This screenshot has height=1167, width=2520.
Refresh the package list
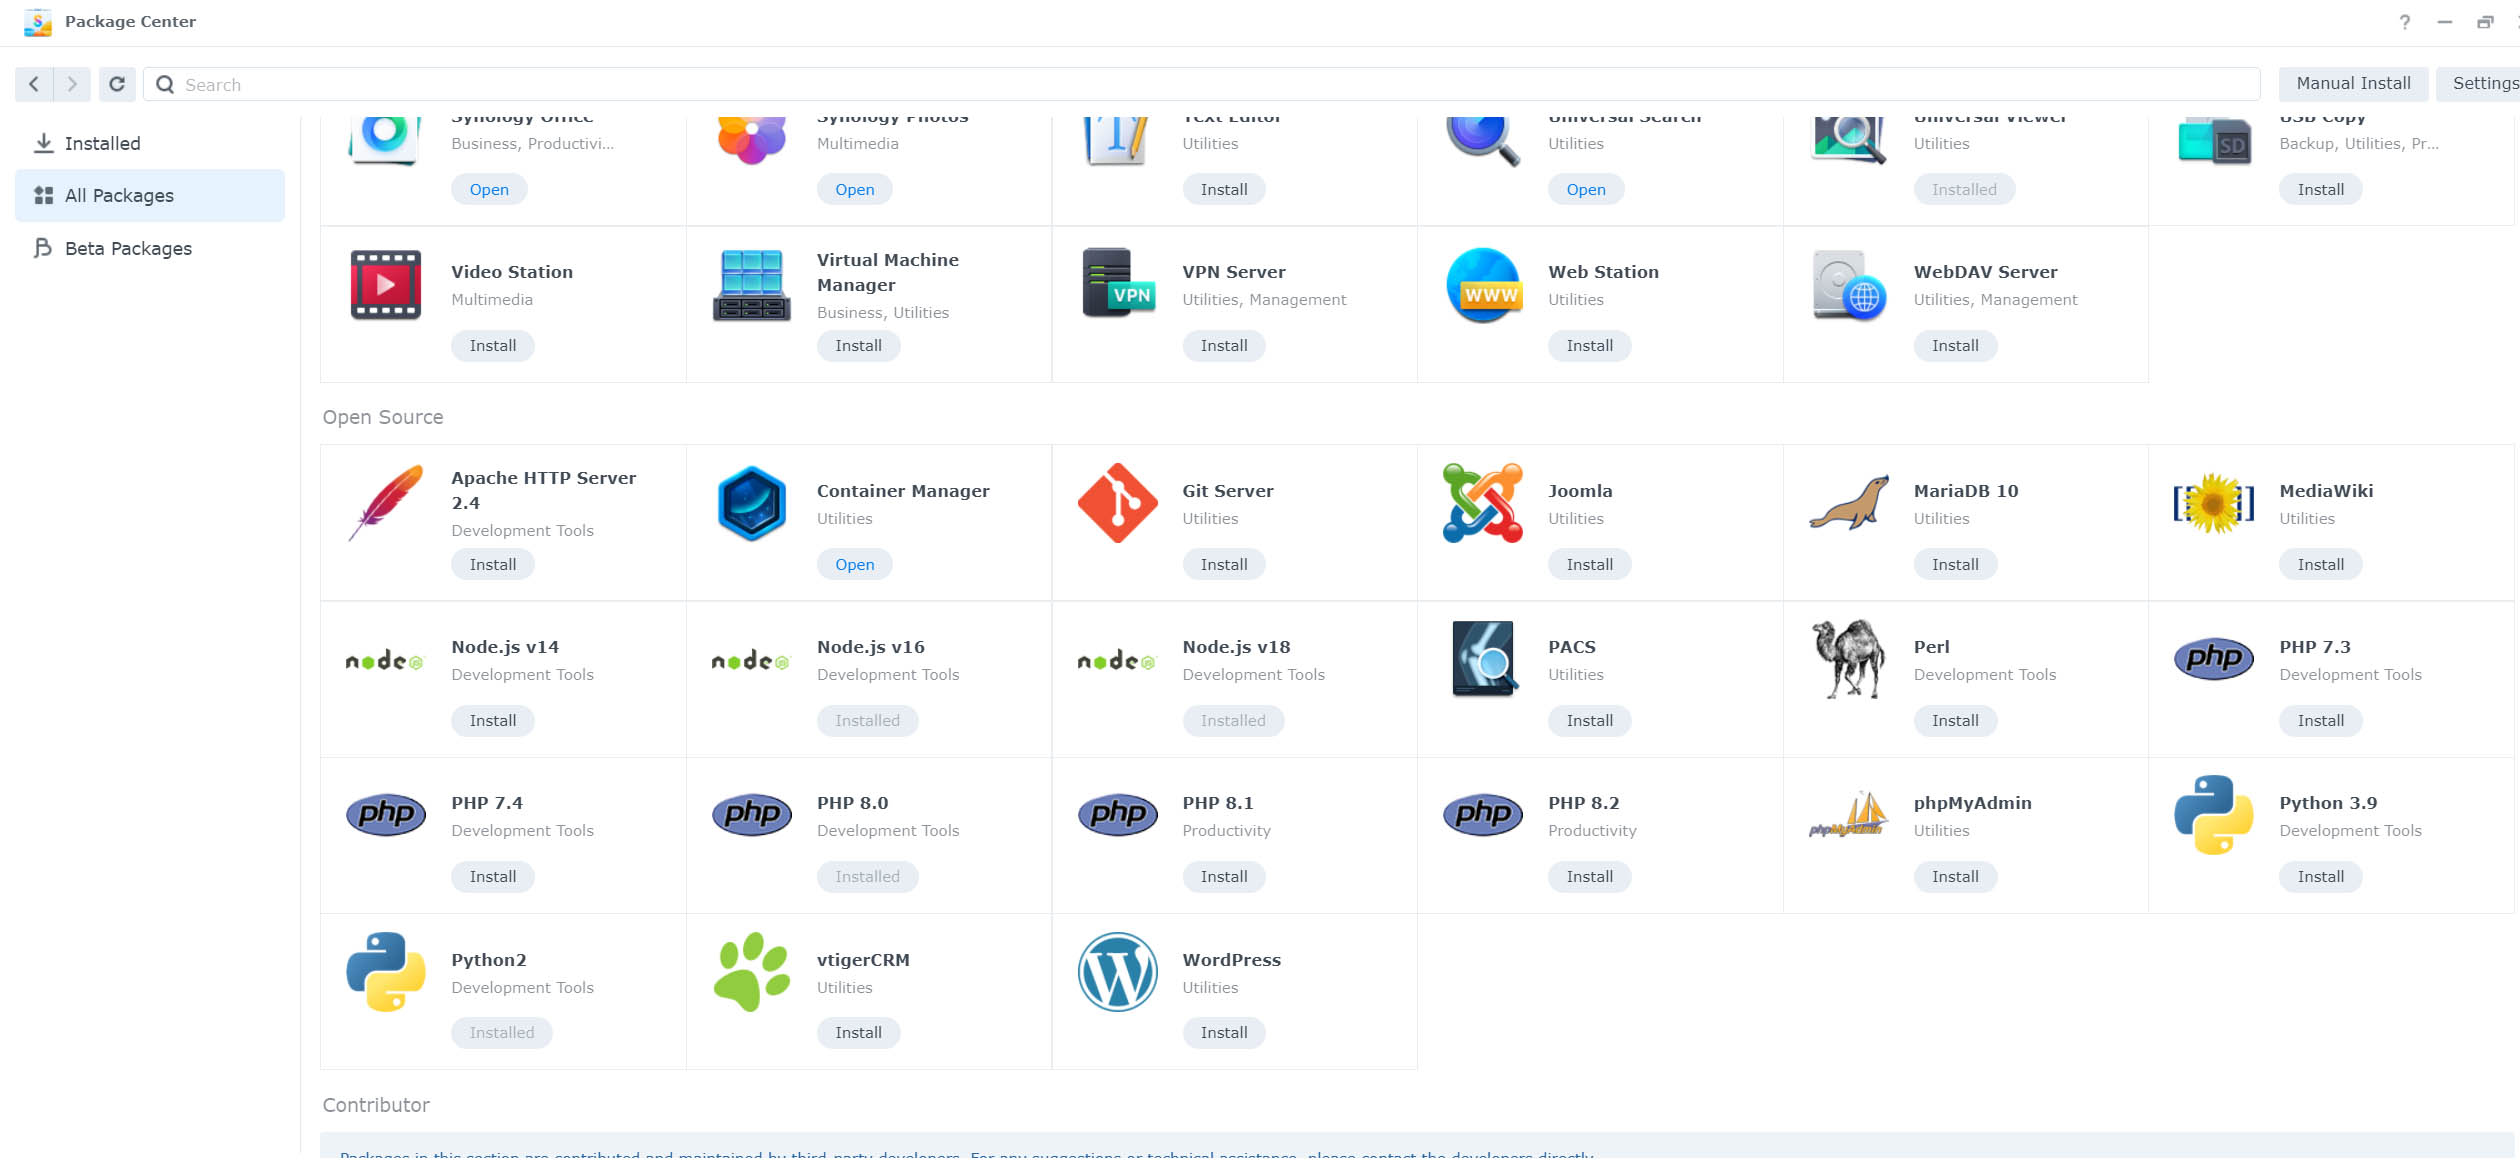click(117, 84)
